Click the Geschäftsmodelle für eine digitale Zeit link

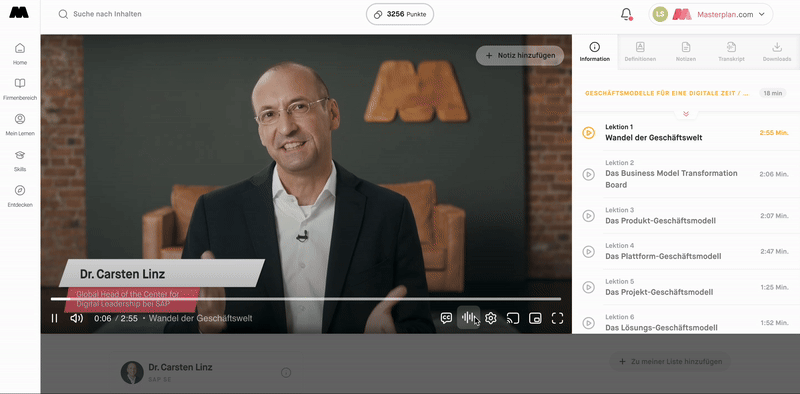[x=667, y=93]
